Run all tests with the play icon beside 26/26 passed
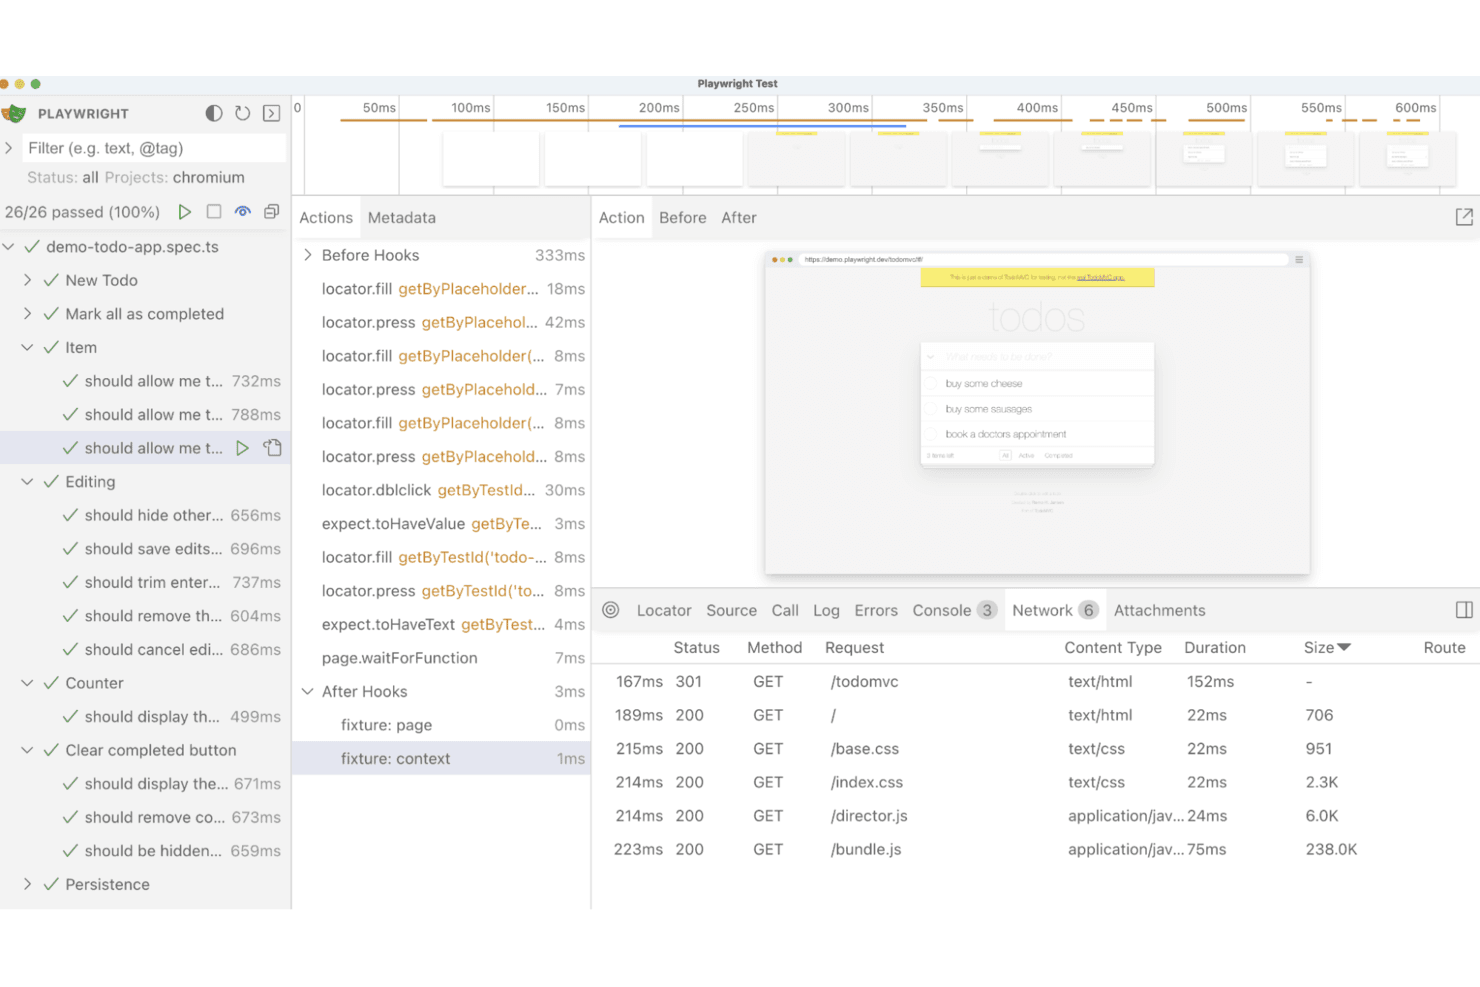Screen dimensions: 1480x987 click(x=185, y=212)
